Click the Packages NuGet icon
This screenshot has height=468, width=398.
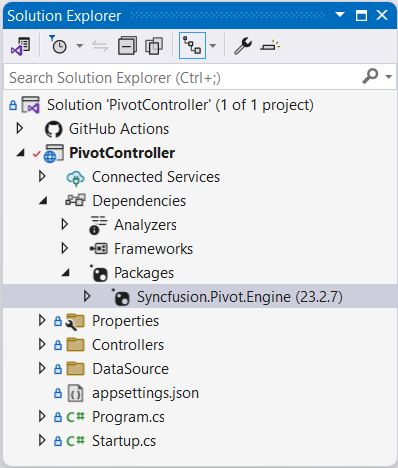99,273
